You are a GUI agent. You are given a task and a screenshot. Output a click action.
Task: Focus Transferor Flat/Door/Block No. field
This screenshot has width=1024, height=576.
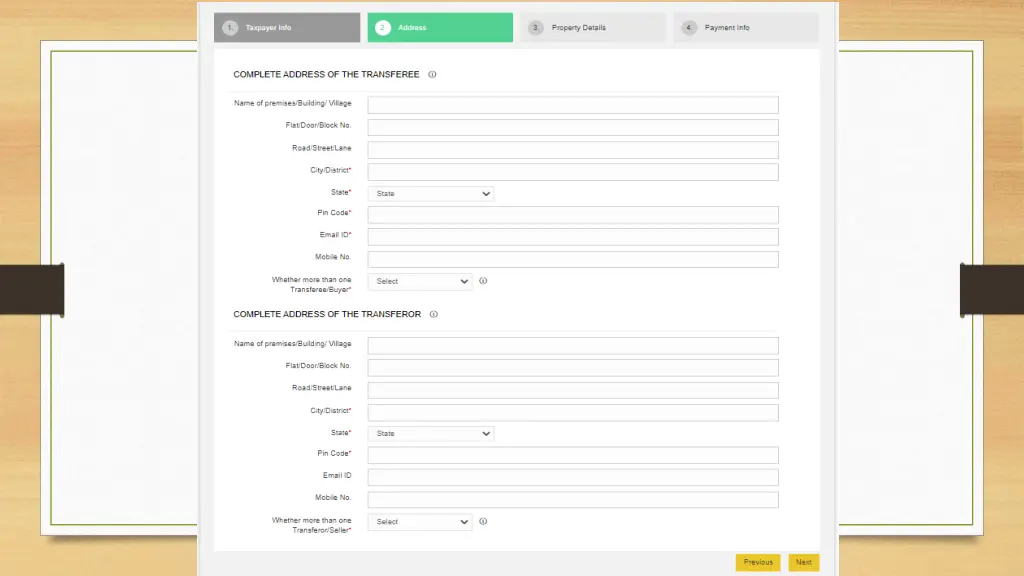tap(573, 368)
